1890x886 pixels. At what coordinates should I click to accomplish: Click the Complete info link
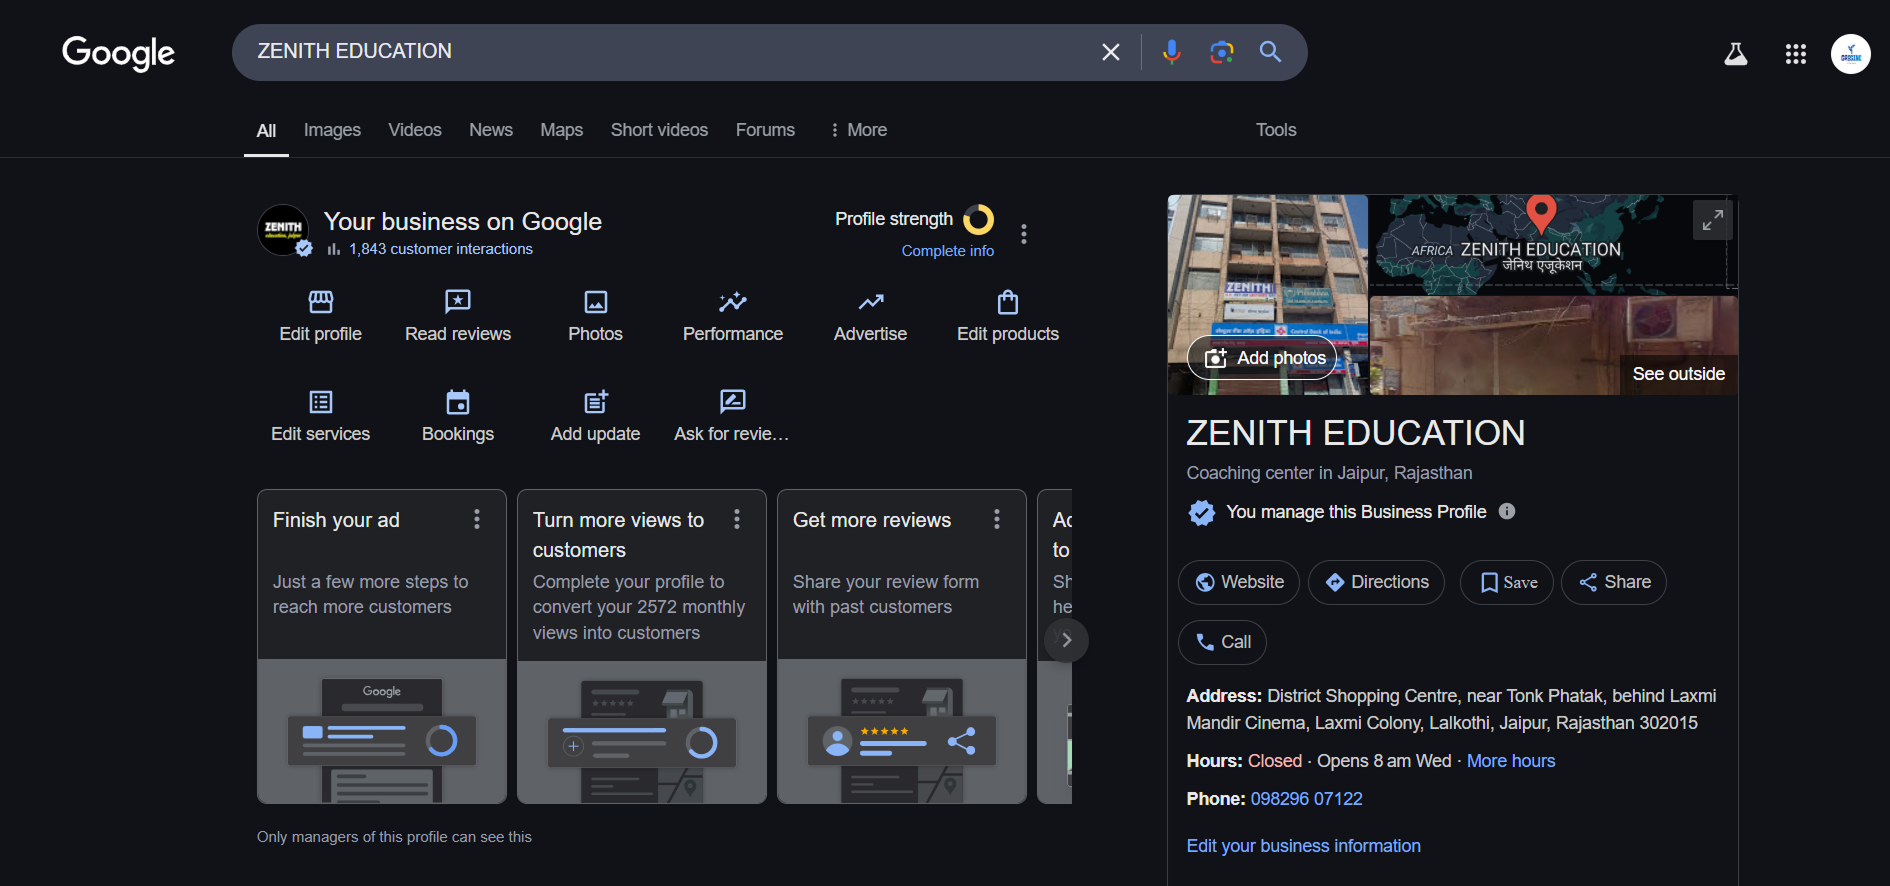click(x=948, y=251)
